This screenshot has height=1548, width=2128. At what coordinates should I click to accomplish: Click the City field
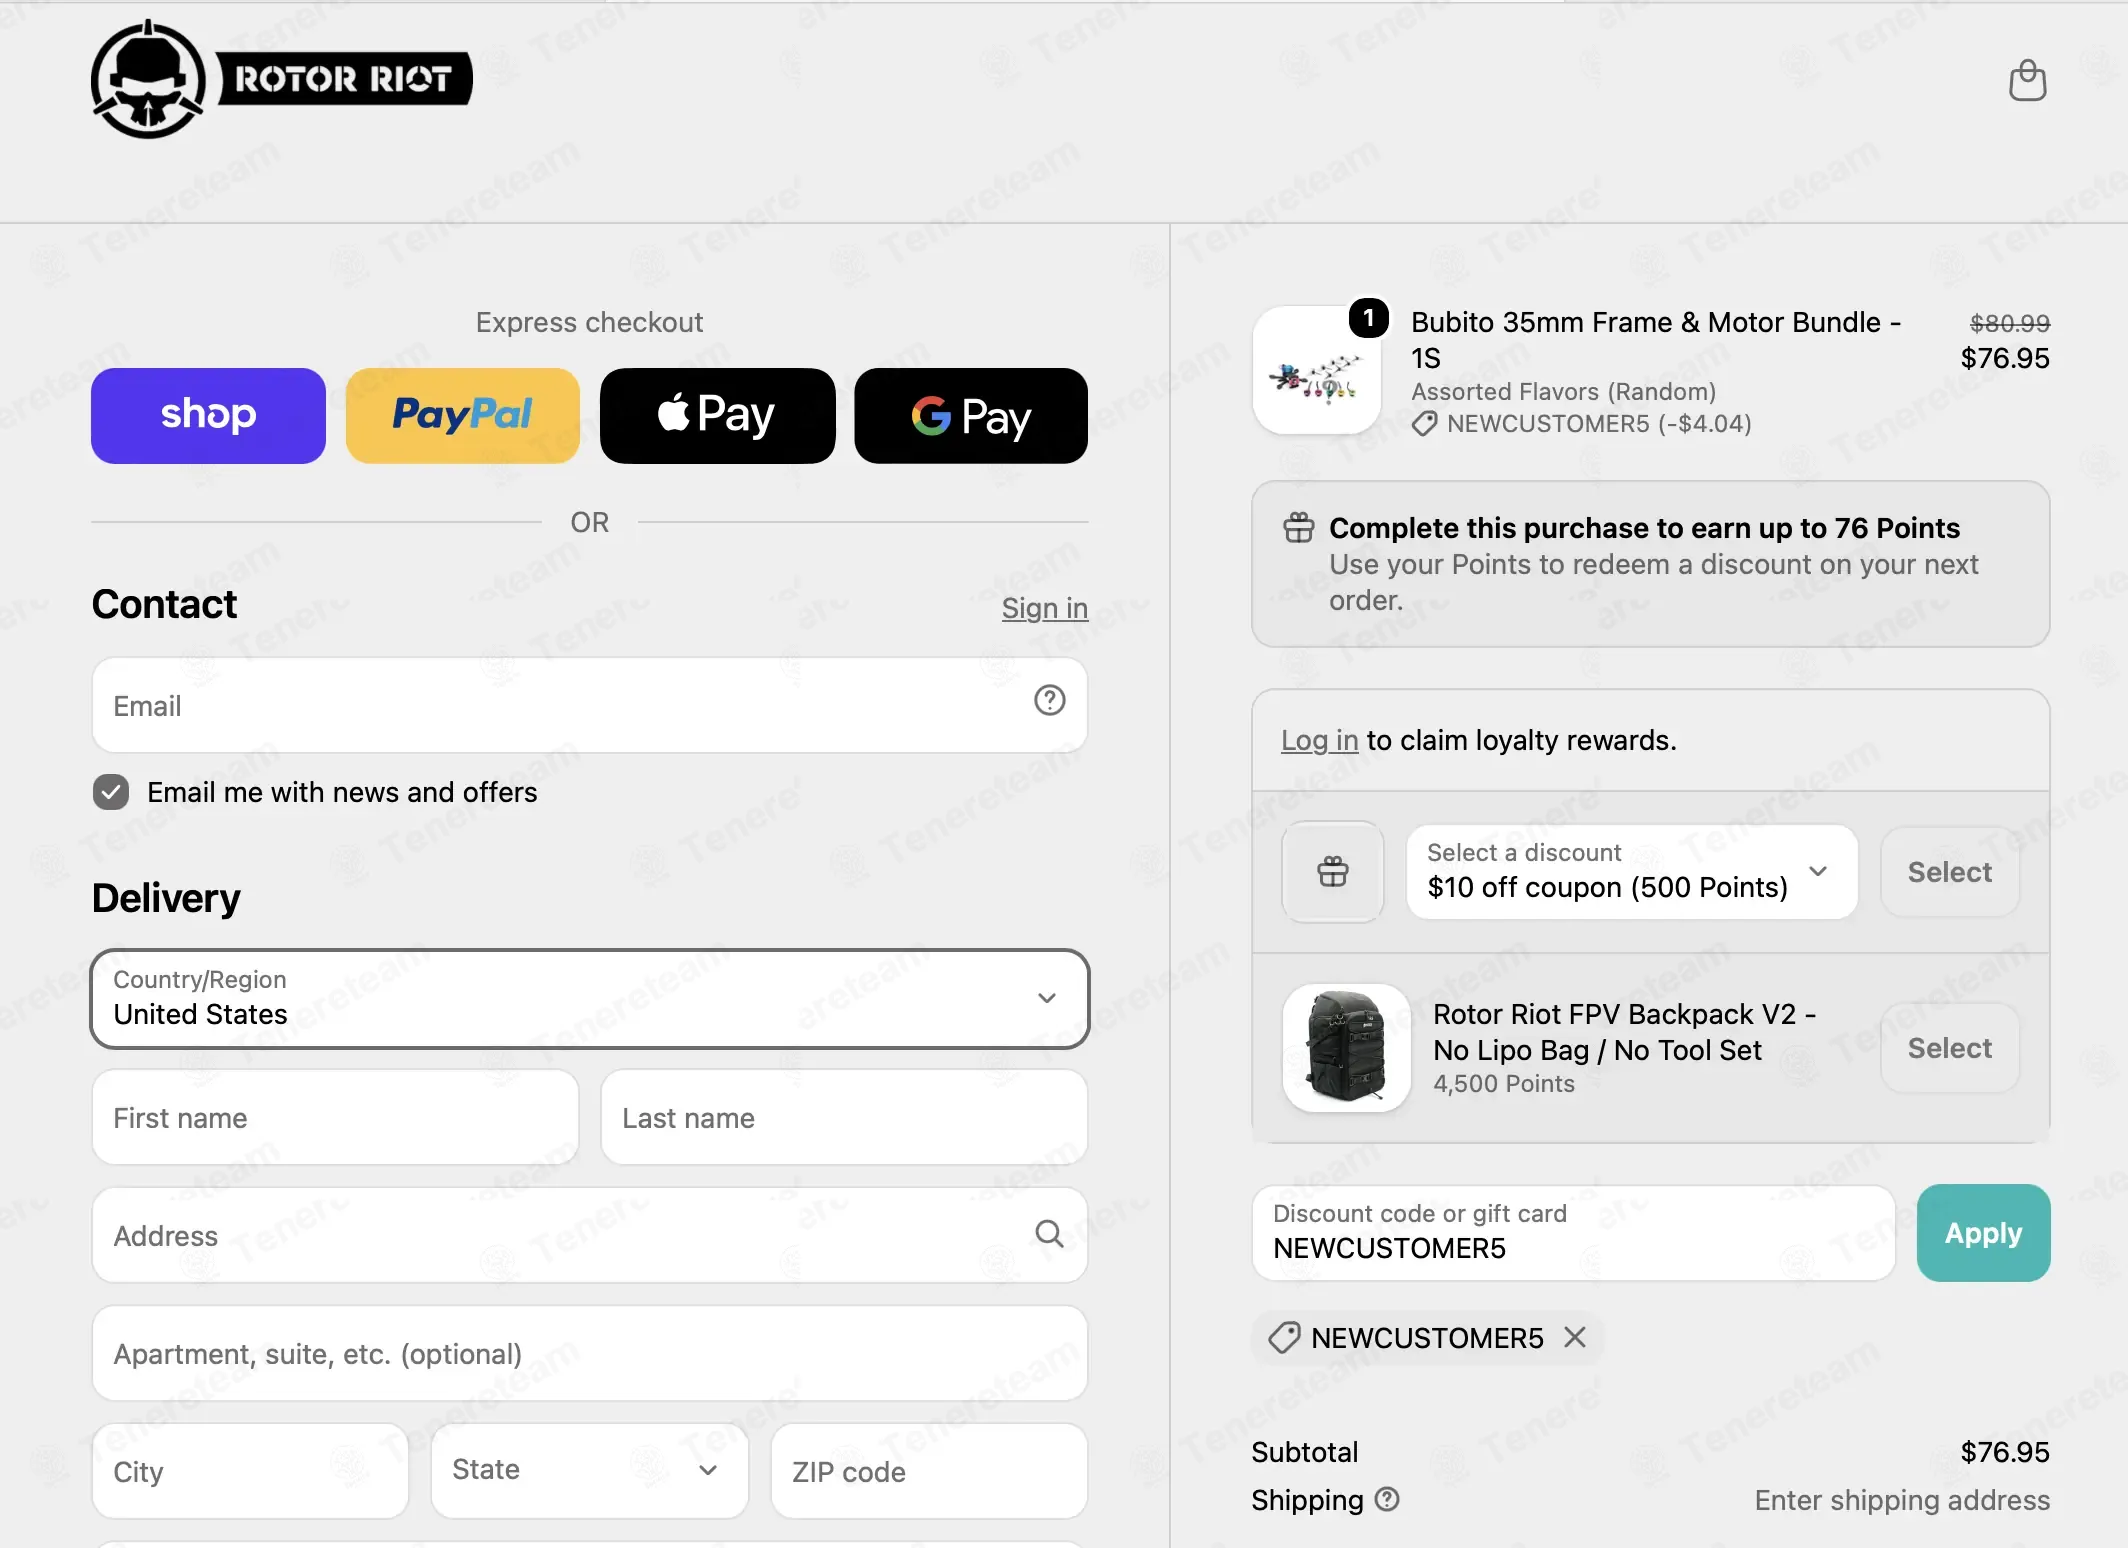pos(250,1471)
